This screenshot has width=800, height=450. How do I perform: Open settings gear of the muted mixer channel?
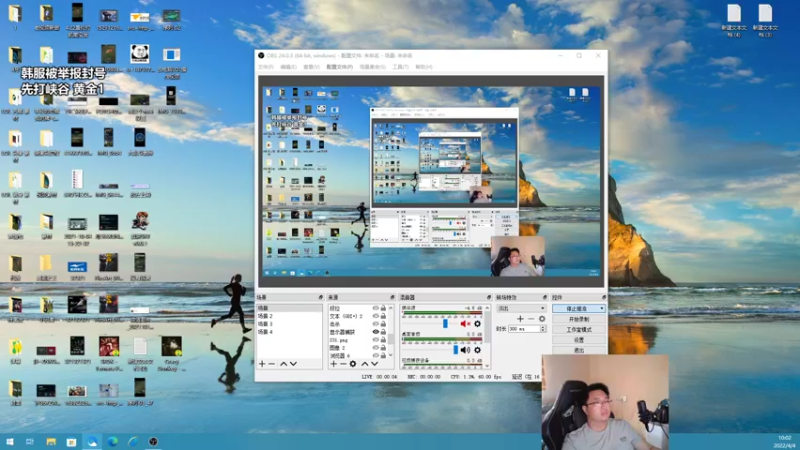click(x=478, y=323)
